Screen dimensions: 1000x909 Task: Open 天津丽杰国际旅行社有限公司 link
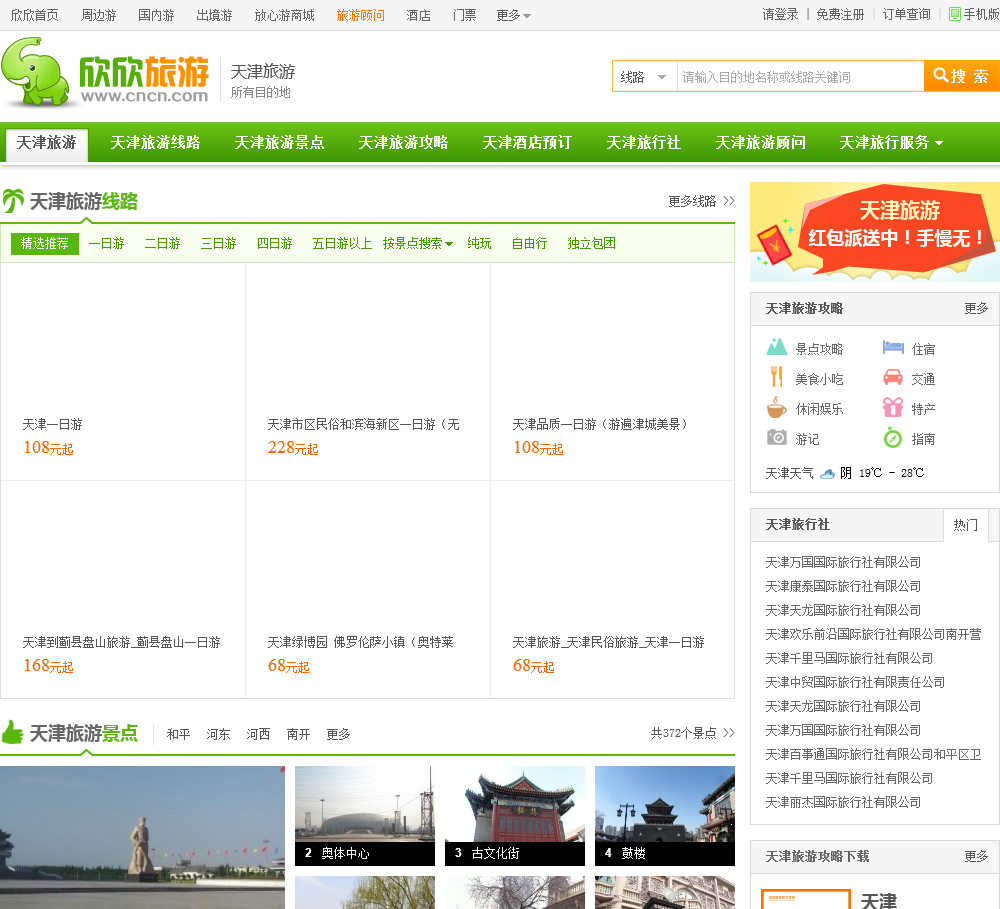click(843, 802)
